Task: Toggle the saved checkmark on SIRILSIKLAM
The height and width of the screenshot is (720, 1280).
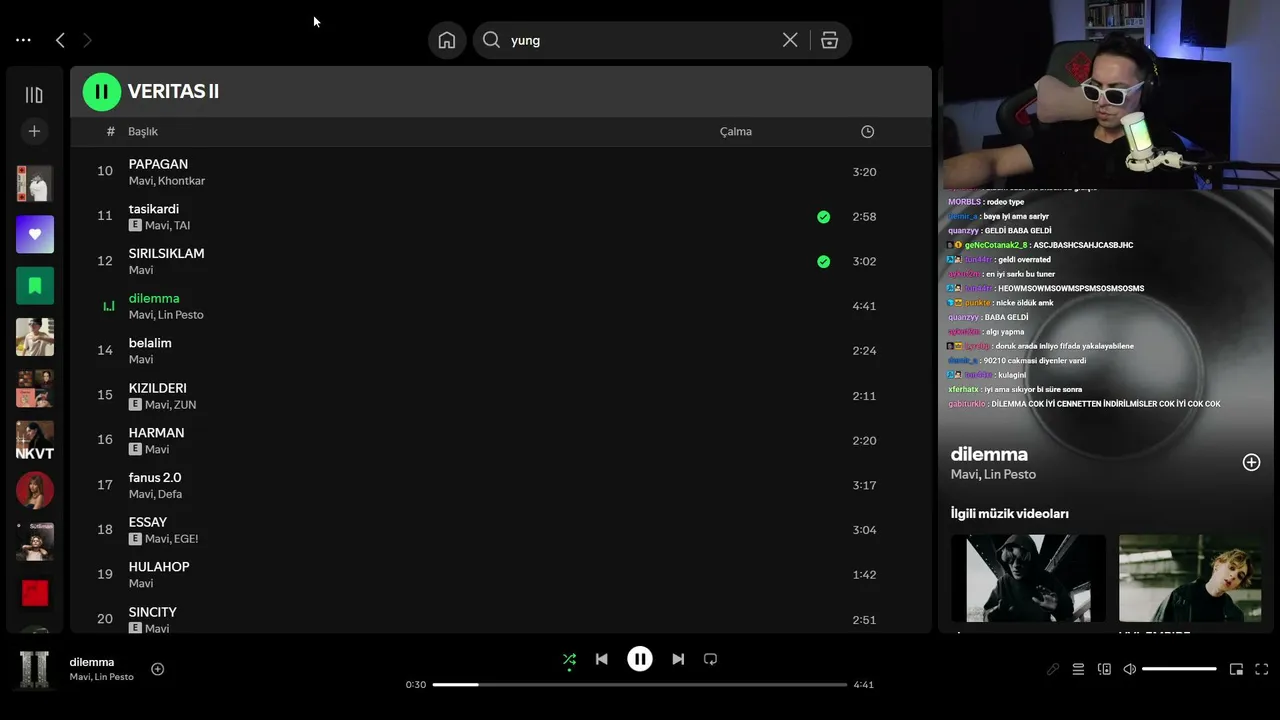Action: coord(823,262)
